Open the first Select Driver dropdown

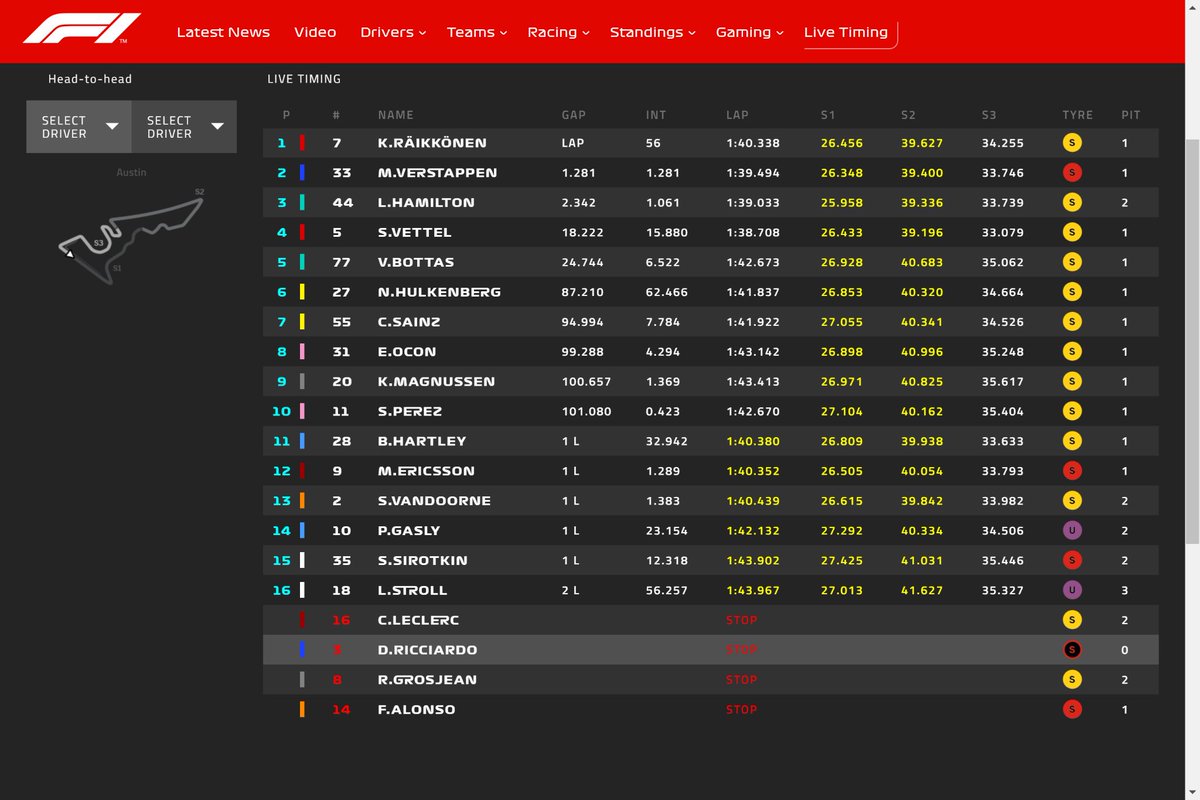pyautogui.click(x=79, y=127)
